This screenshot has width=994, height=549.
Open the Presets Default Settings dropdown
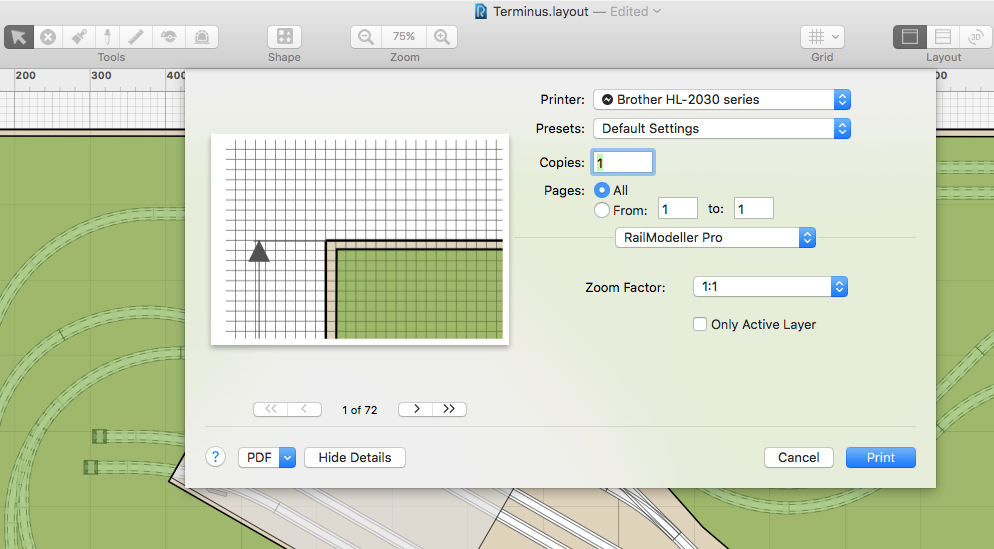coord(721,129)
